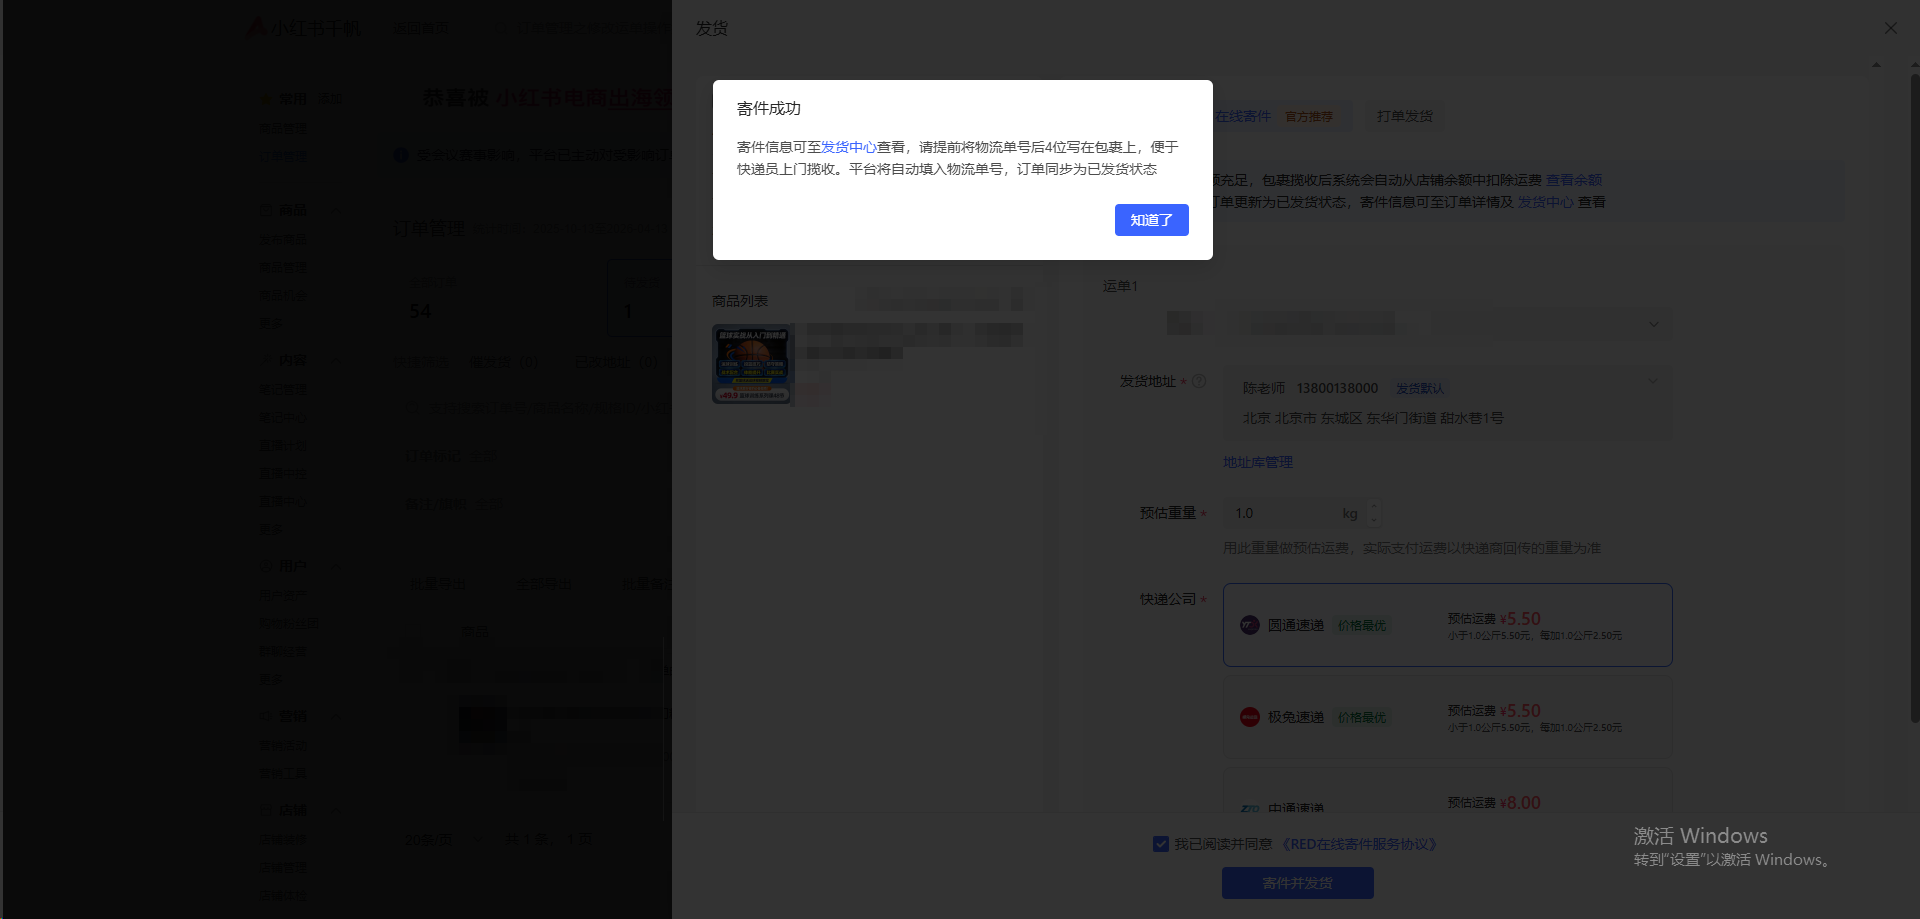Open 发货中心 link in the notice banner

1545,202
